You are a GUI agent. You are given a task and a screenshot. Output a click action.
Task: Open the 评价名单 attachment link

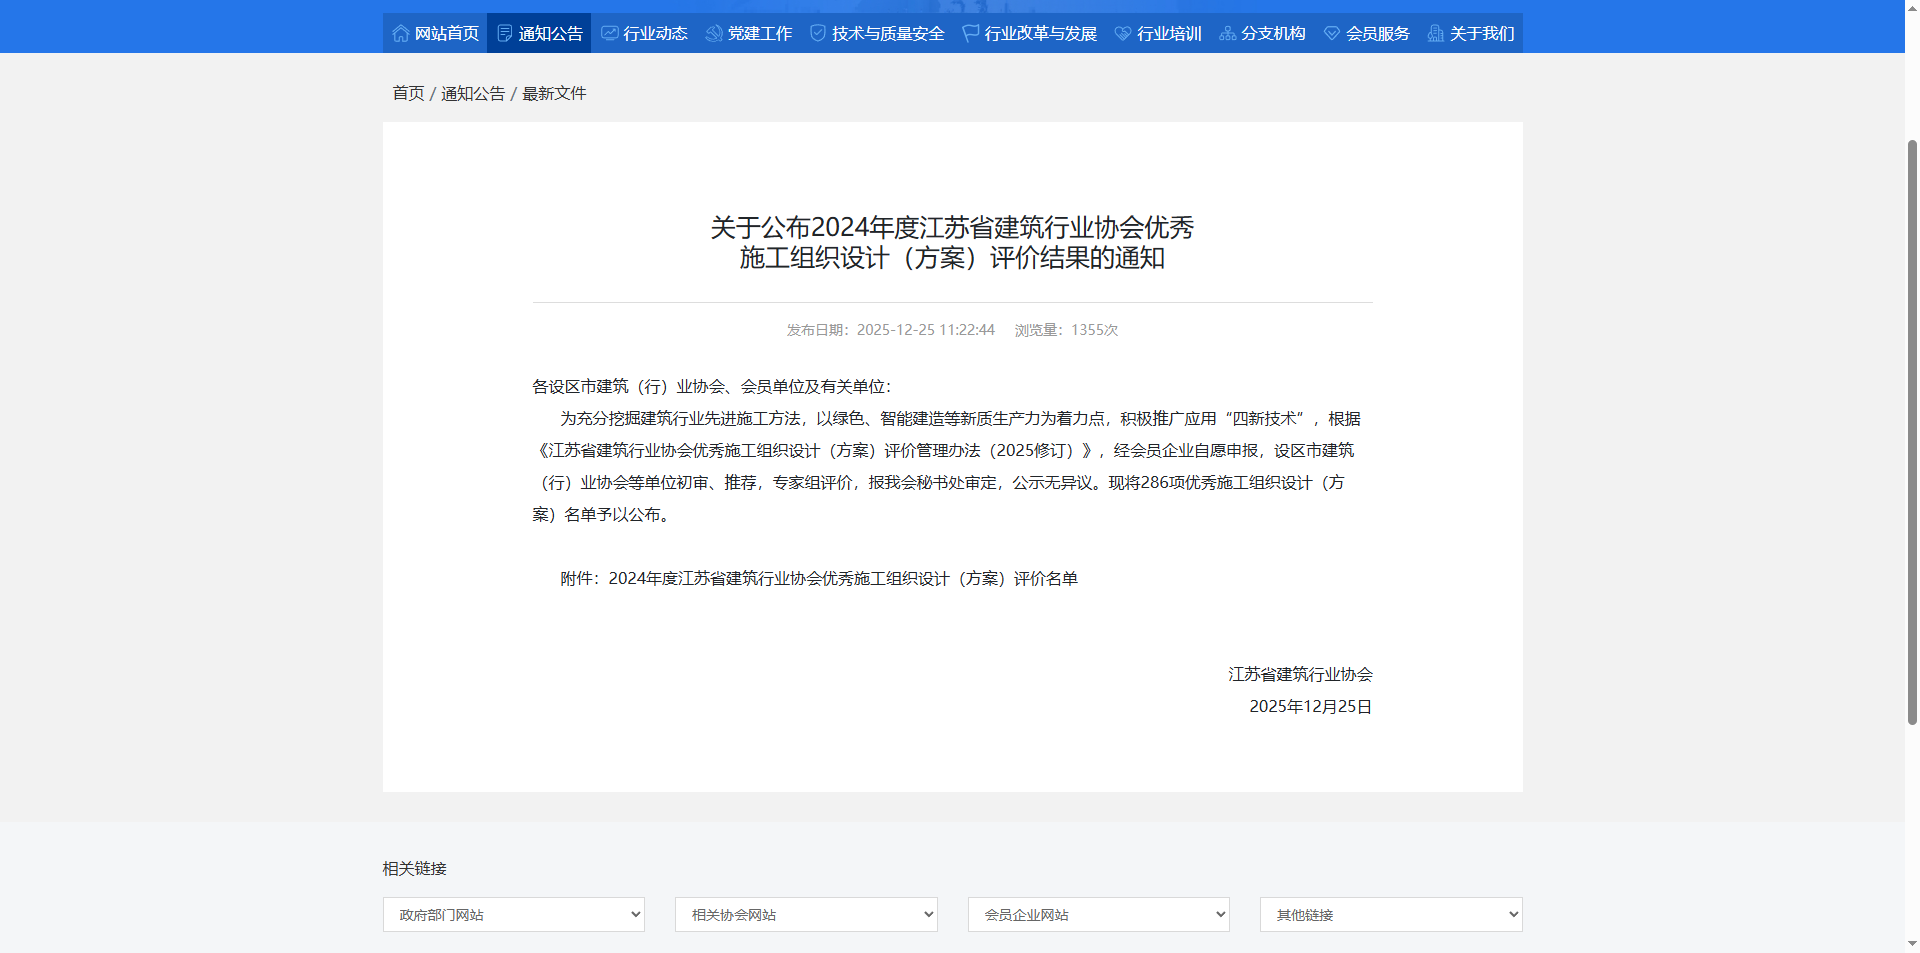pos(843,578)
